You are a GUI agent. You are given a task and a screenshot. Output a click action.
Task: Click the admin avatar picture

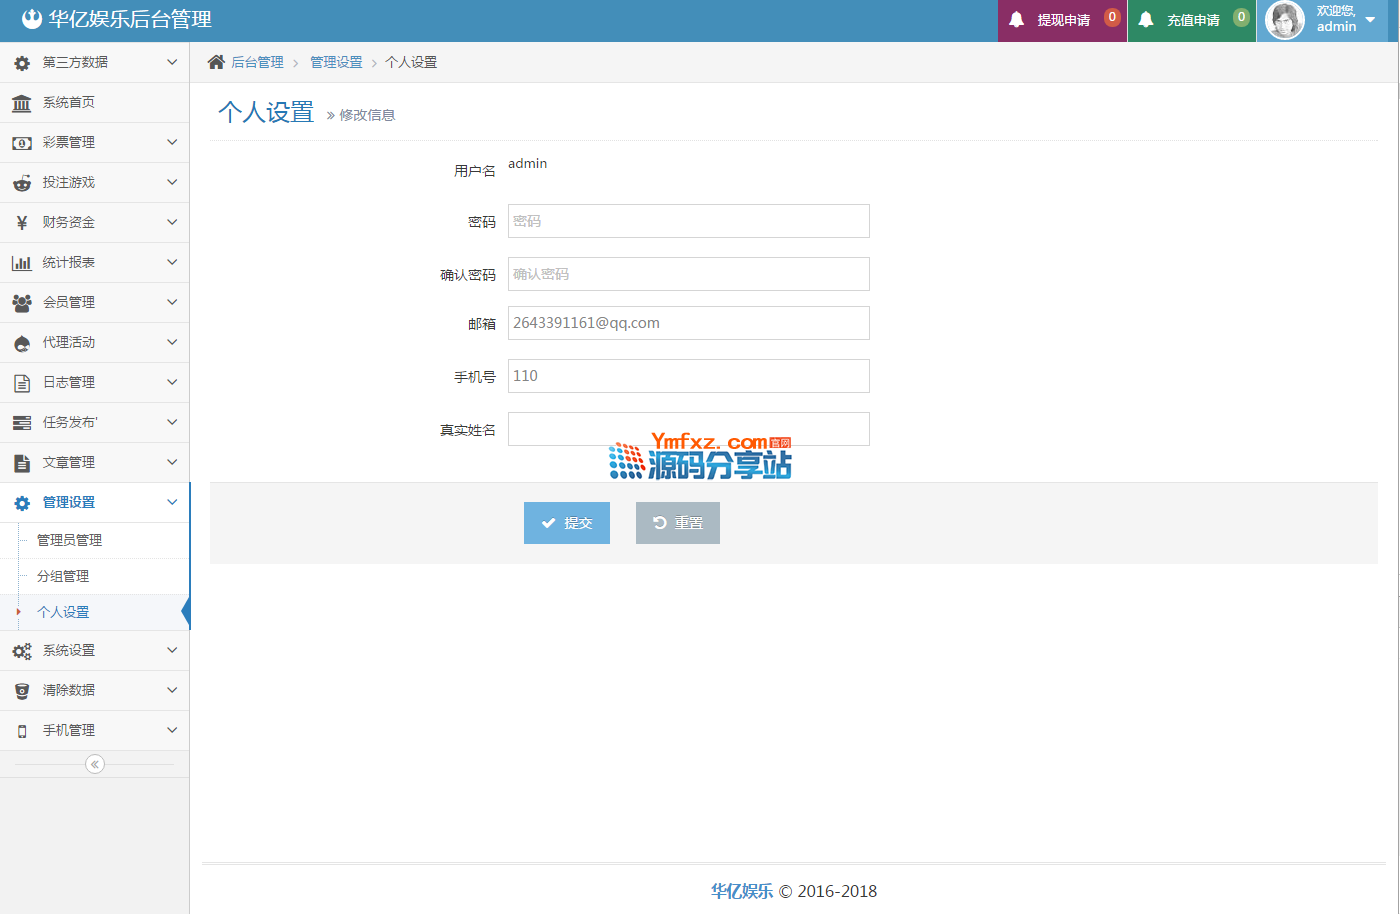(1285, 20)
